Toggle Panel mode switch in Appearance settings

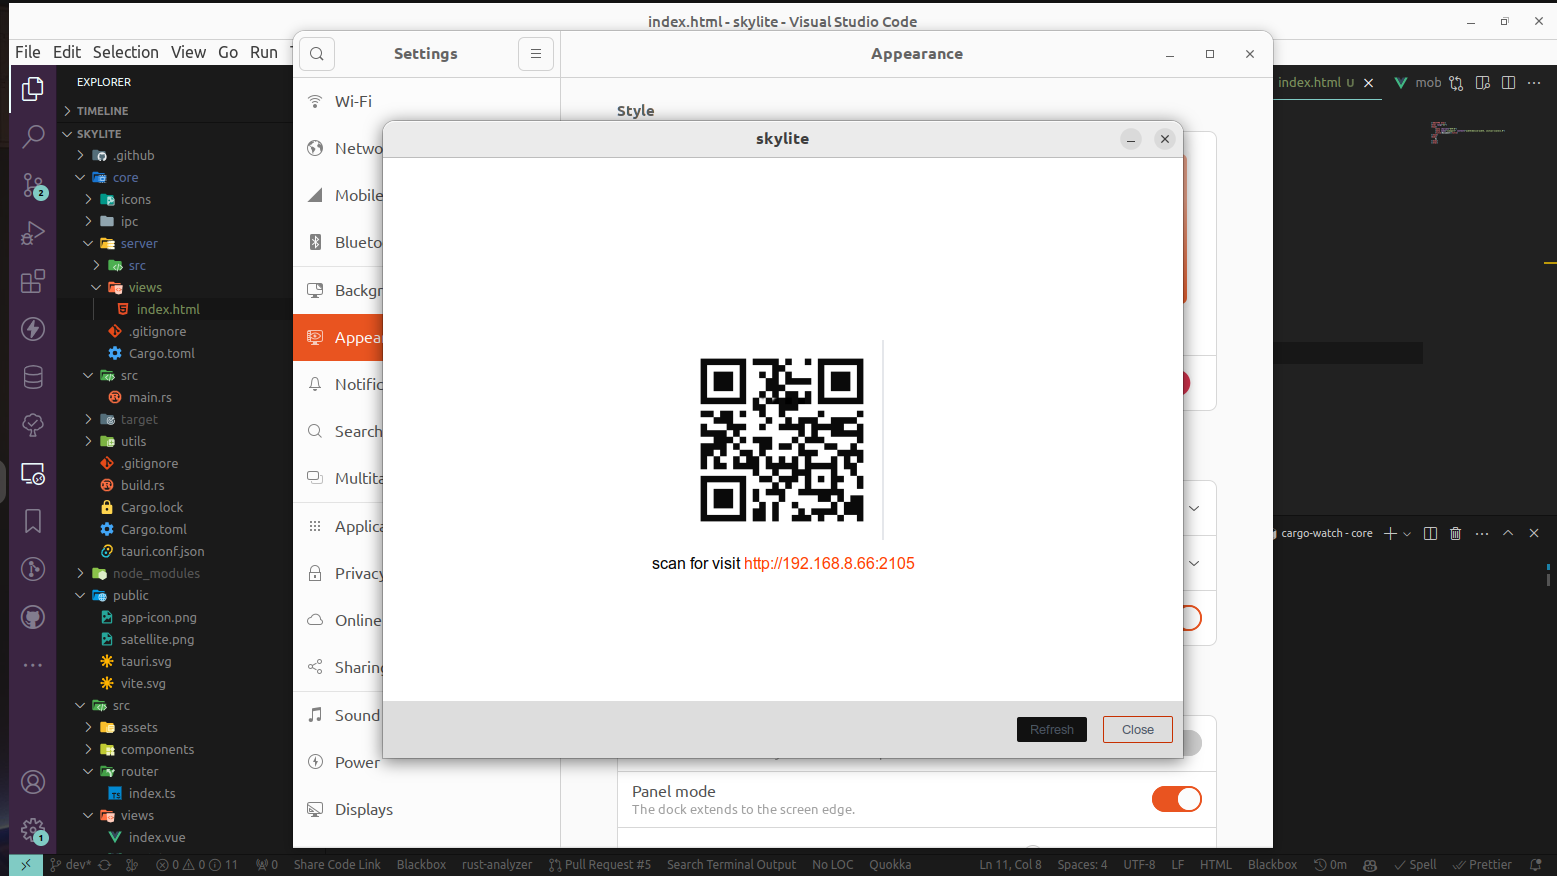click(1177, 799)
